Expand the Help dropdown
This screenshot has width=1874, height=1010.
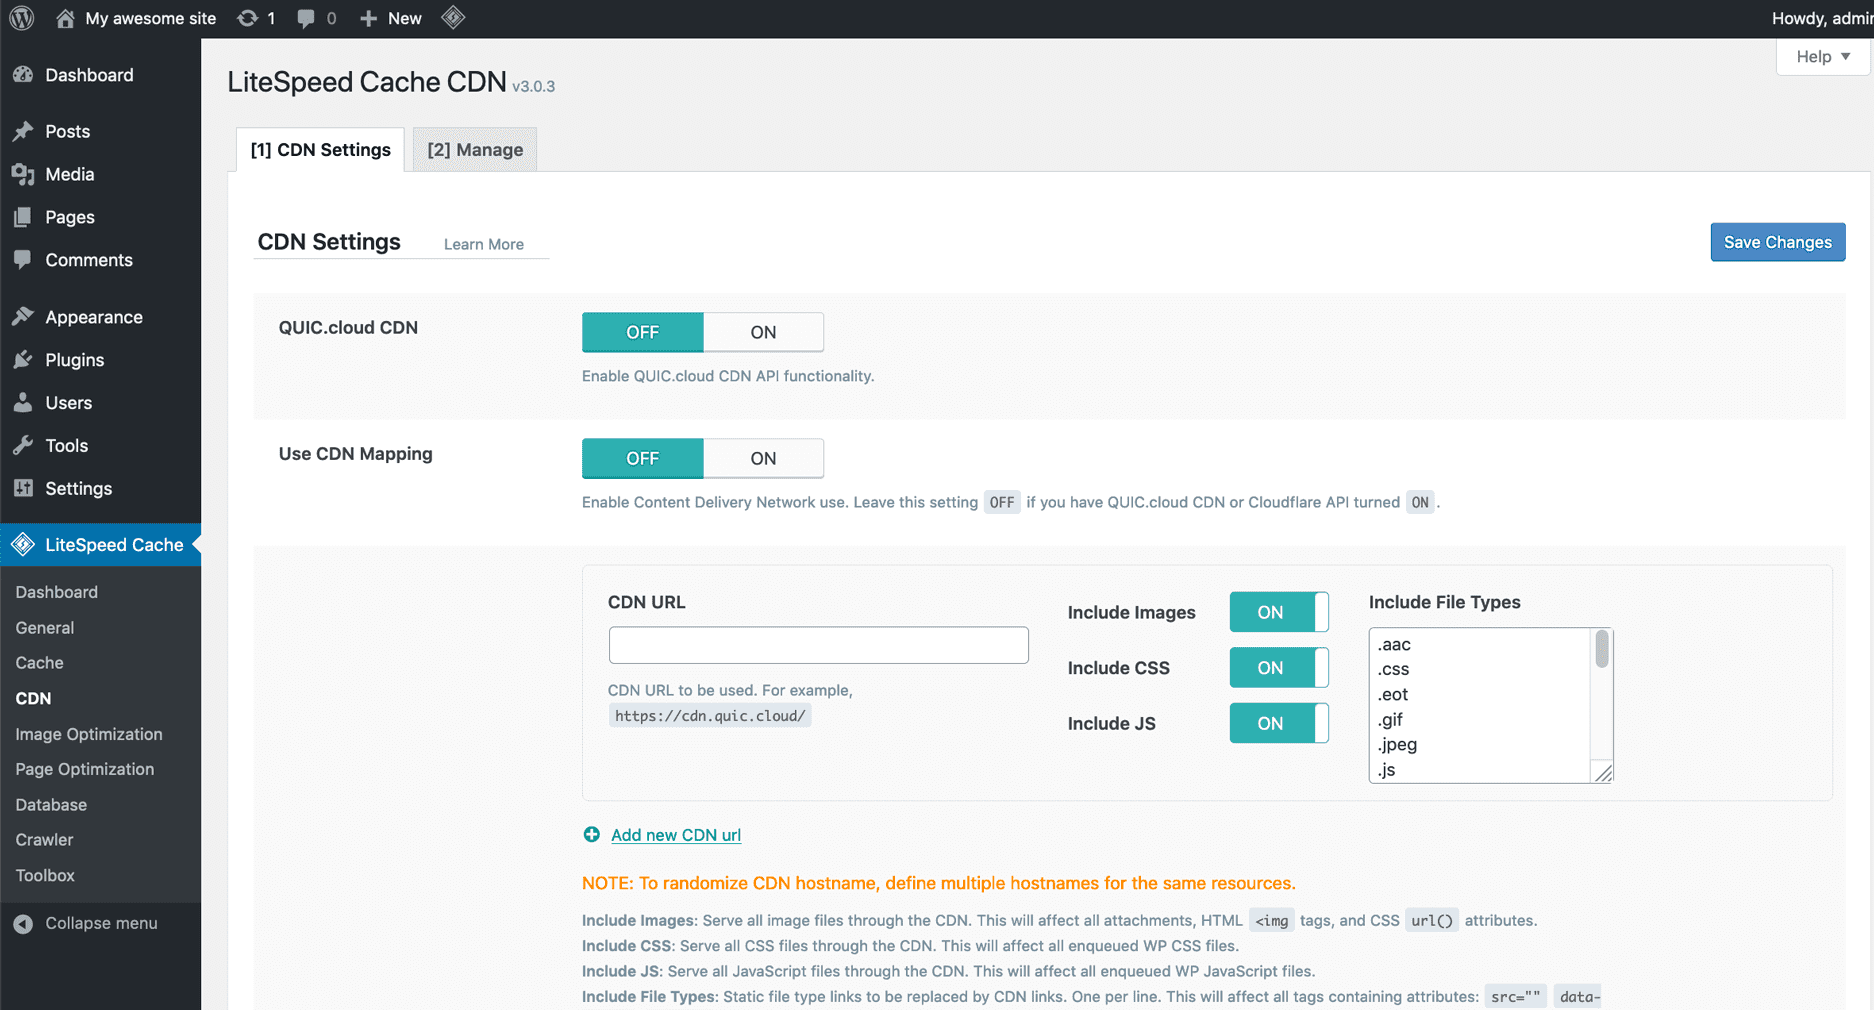[x=1822, y=57]
